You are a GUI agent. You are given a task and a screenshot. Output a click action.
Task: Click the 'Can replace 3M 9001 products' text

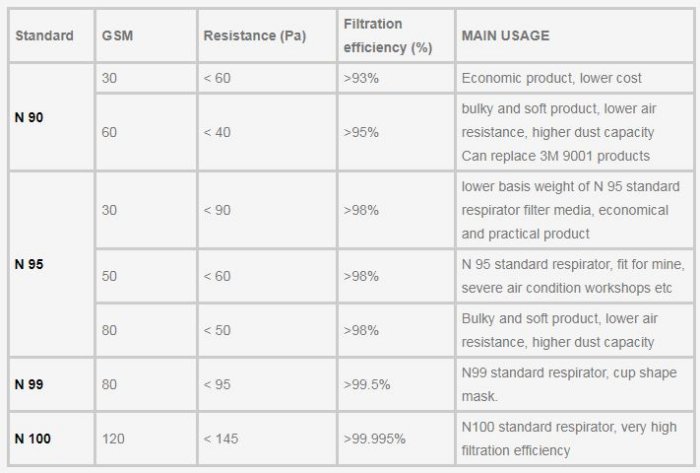click(555, 155)
